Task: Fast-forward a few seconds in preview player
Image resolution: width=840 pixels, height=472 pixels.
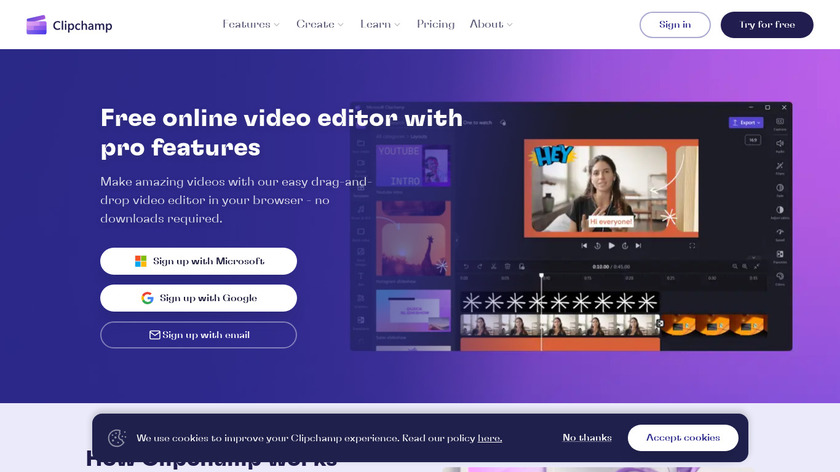Action: click(625, 246)
